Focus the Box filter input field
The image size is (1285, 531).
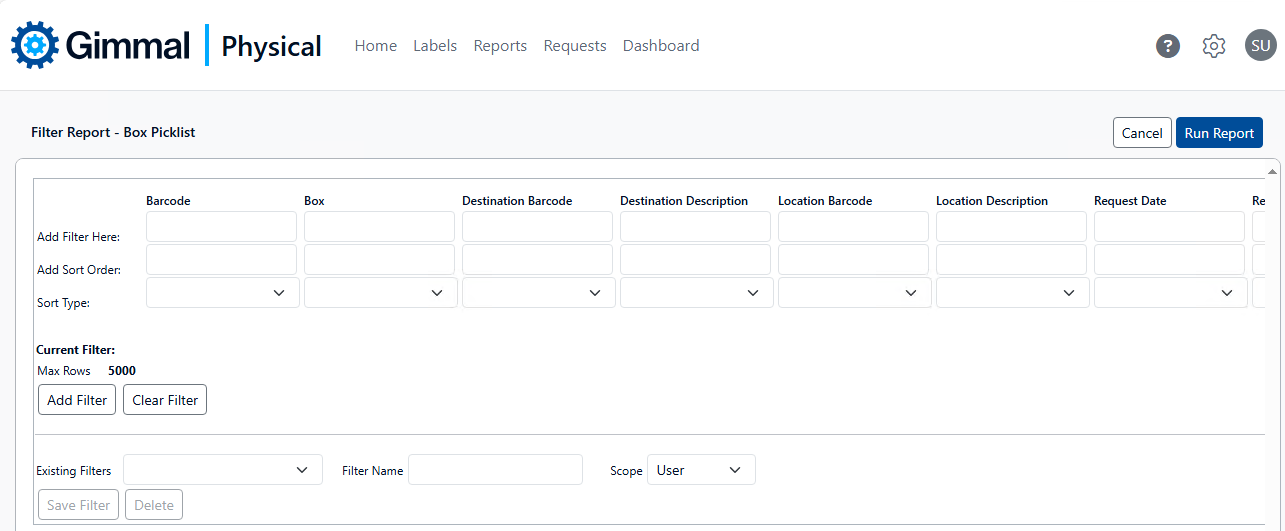379,227
